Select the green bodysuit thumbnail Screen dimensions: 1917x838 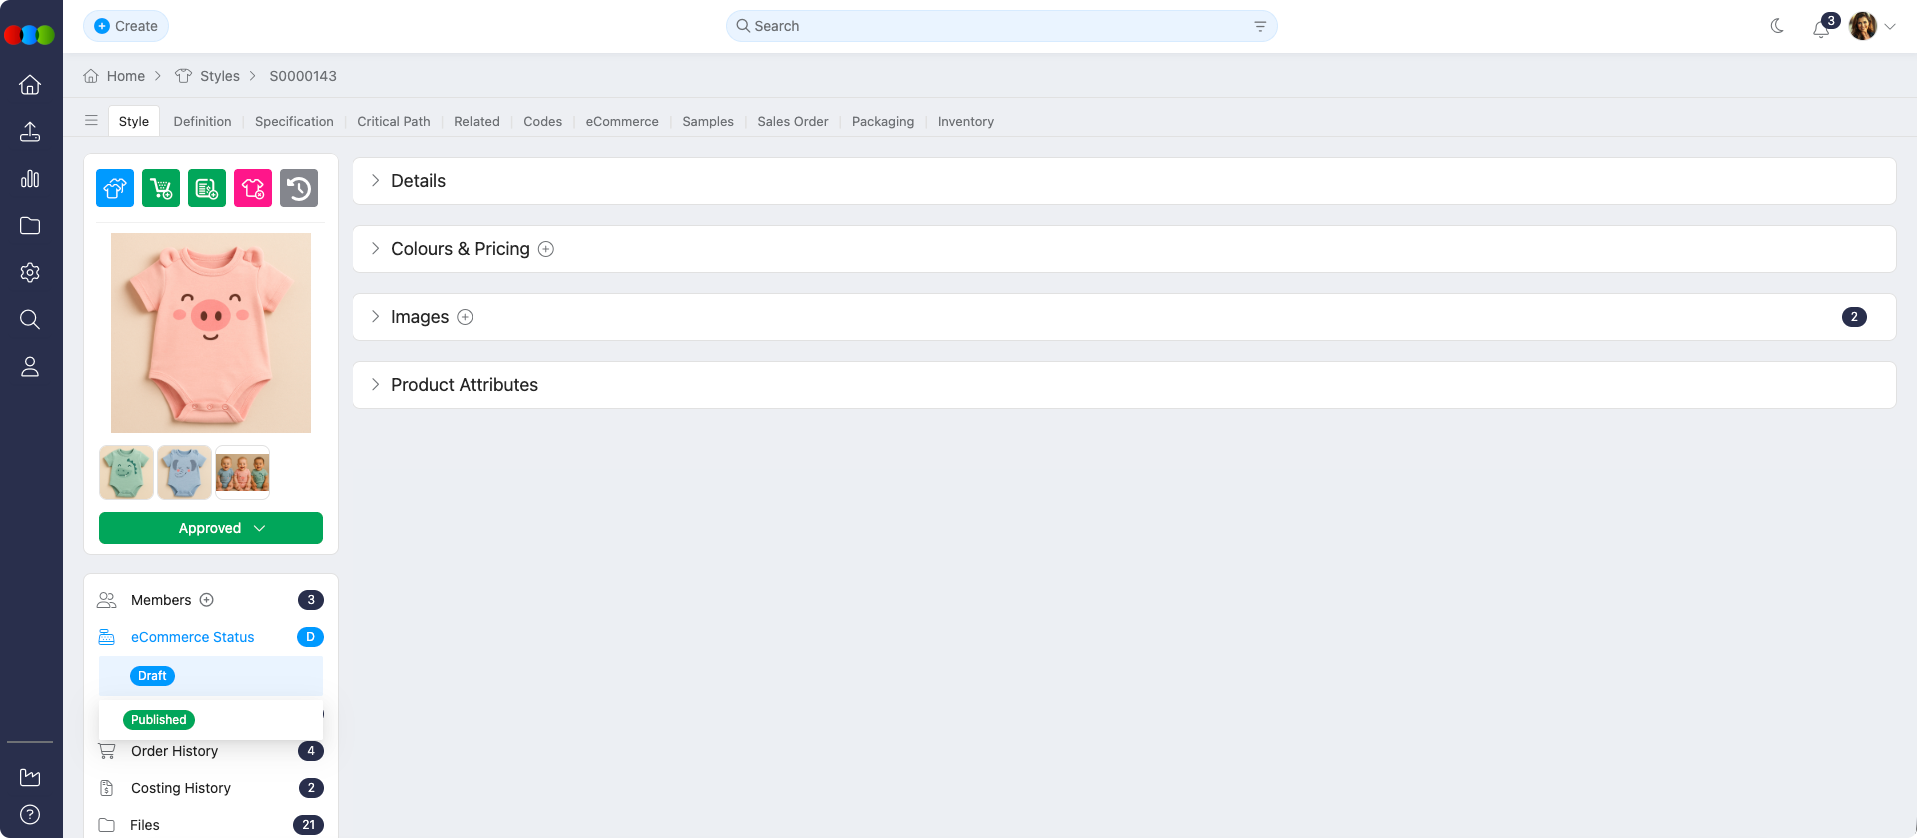127,472
